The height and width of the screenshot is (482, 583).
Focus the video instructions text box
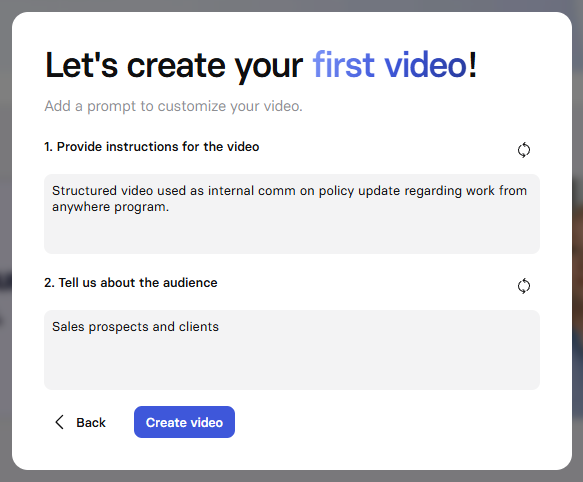pos(292,214)
